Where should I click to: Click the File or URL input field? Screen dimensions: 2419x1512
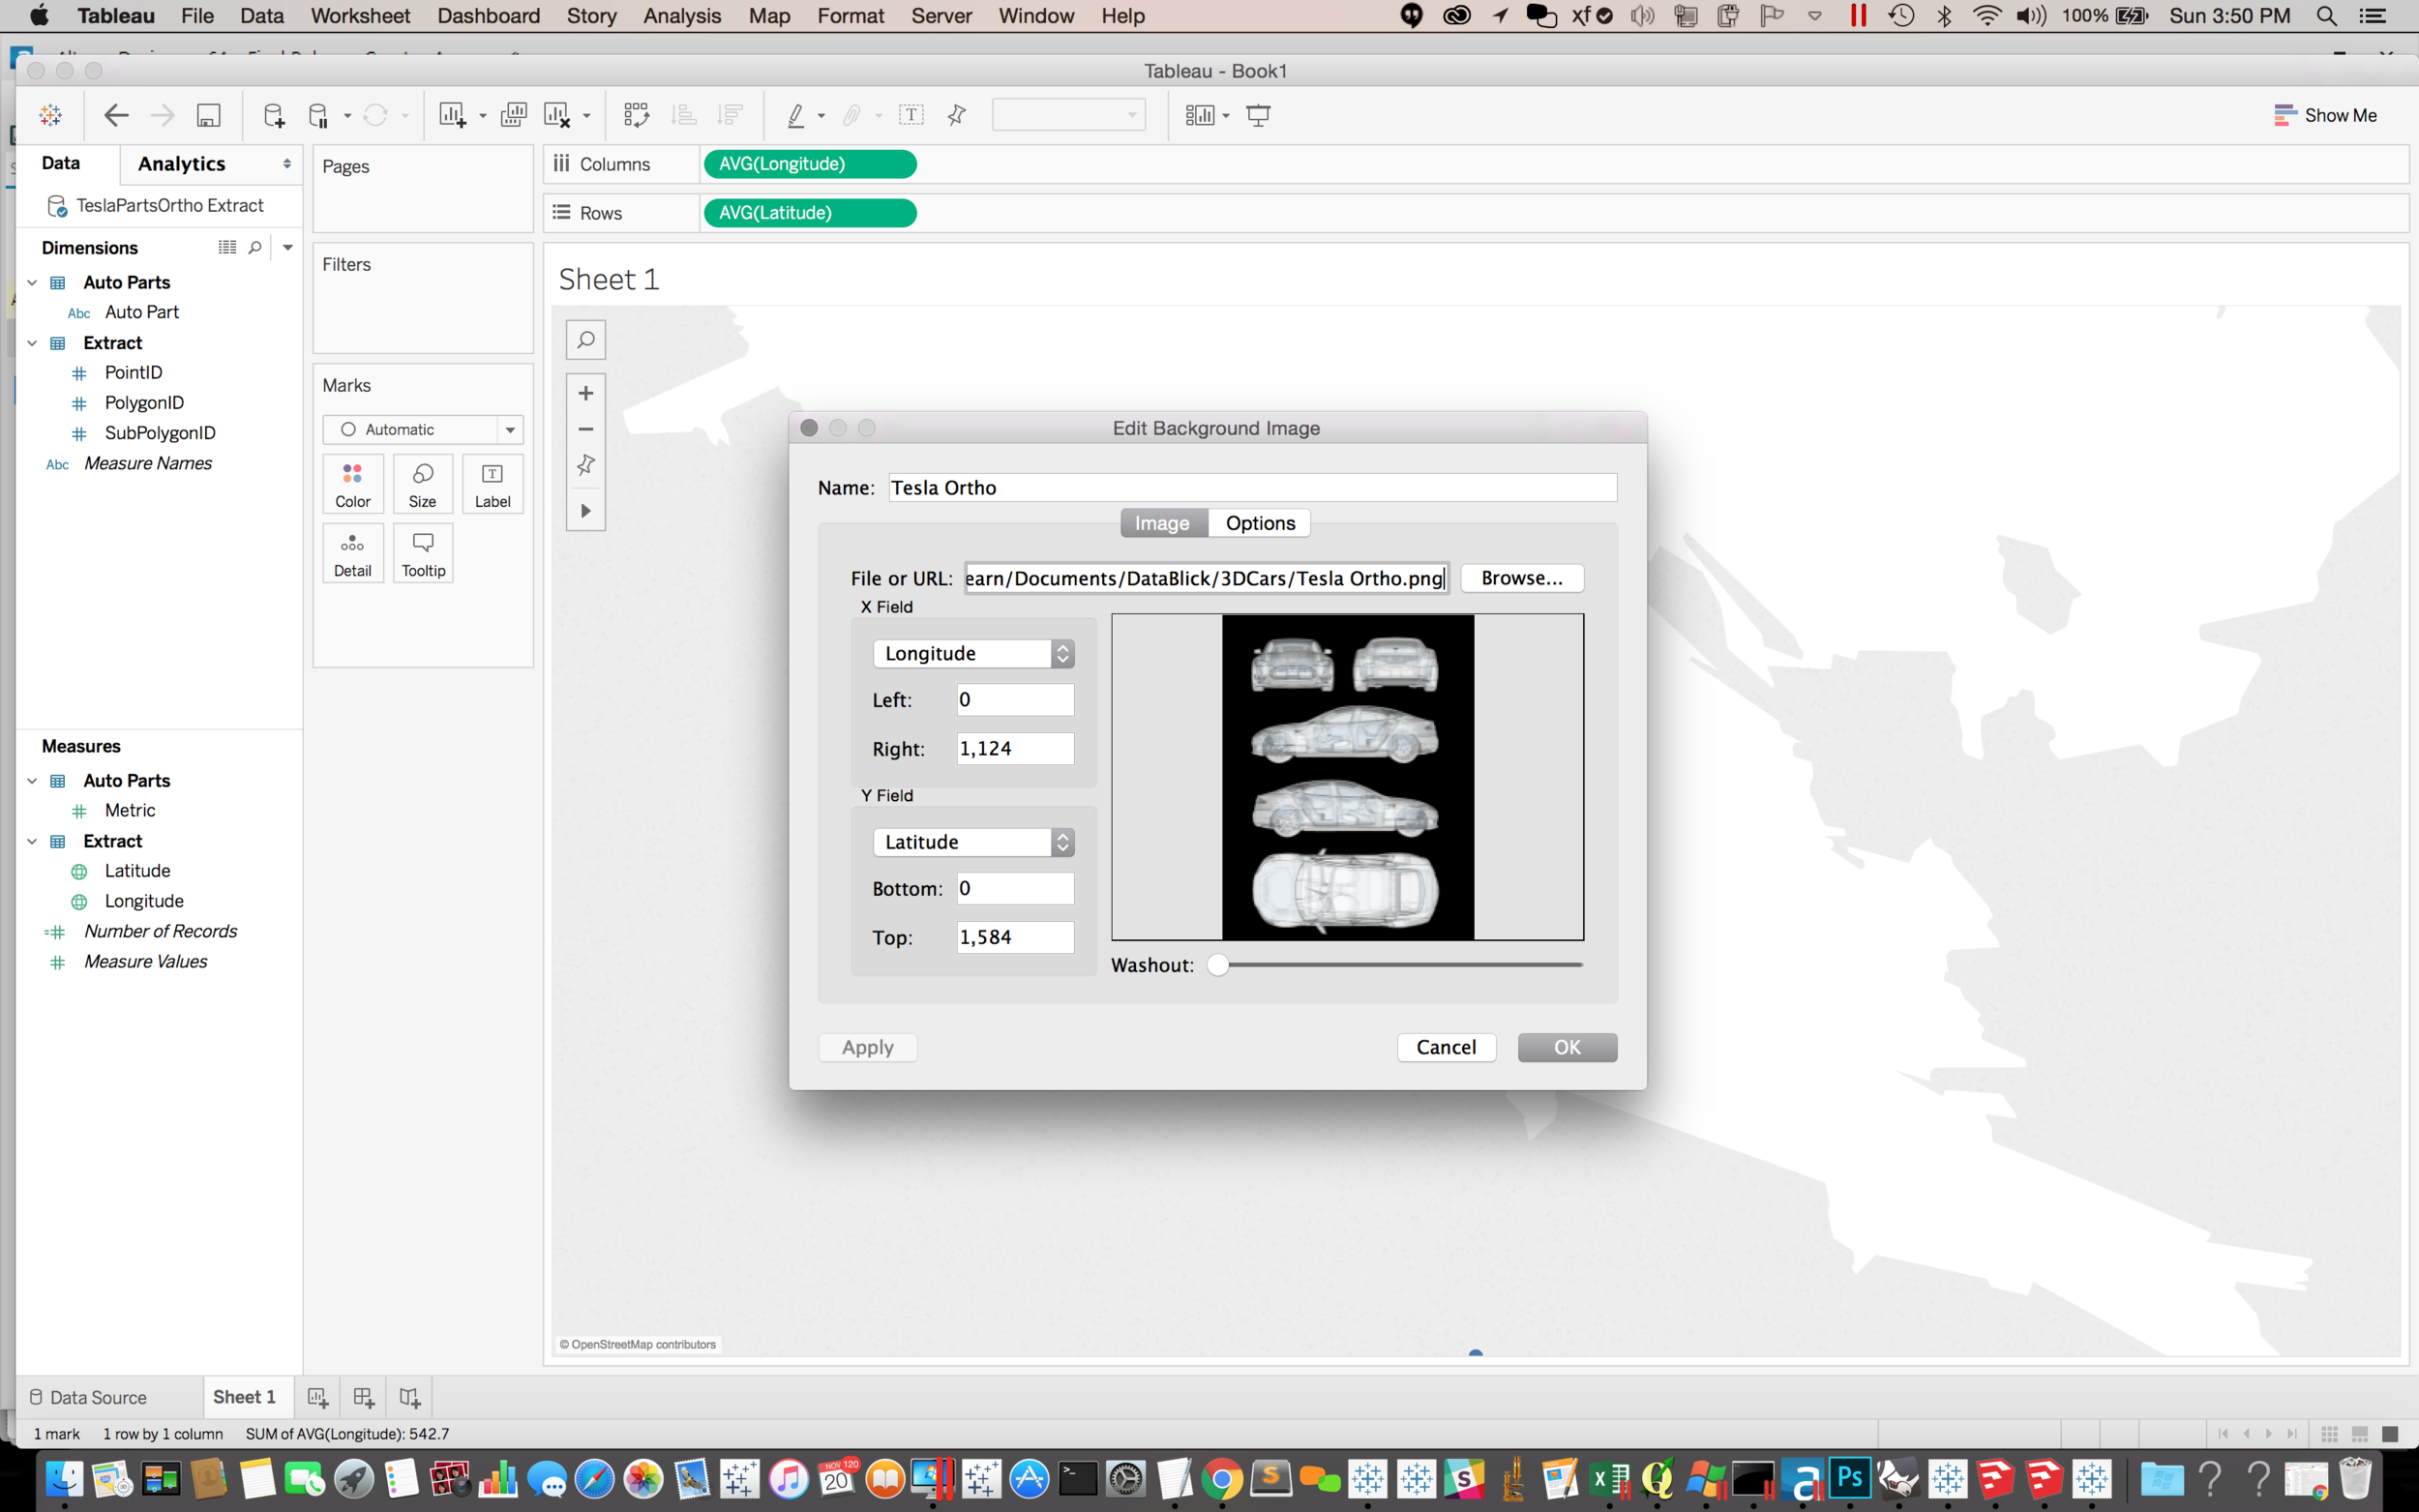click(x=1206, y=578)
